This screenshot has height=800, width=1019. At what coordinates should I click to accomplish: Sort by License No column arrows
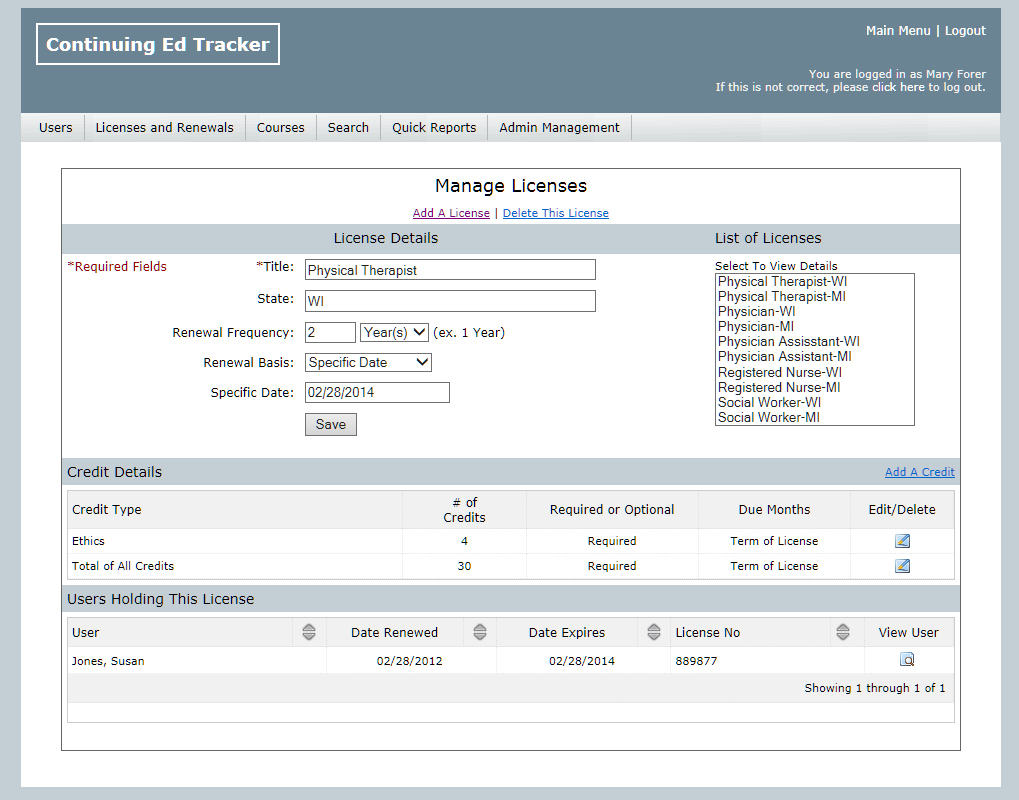coord(843,632)
